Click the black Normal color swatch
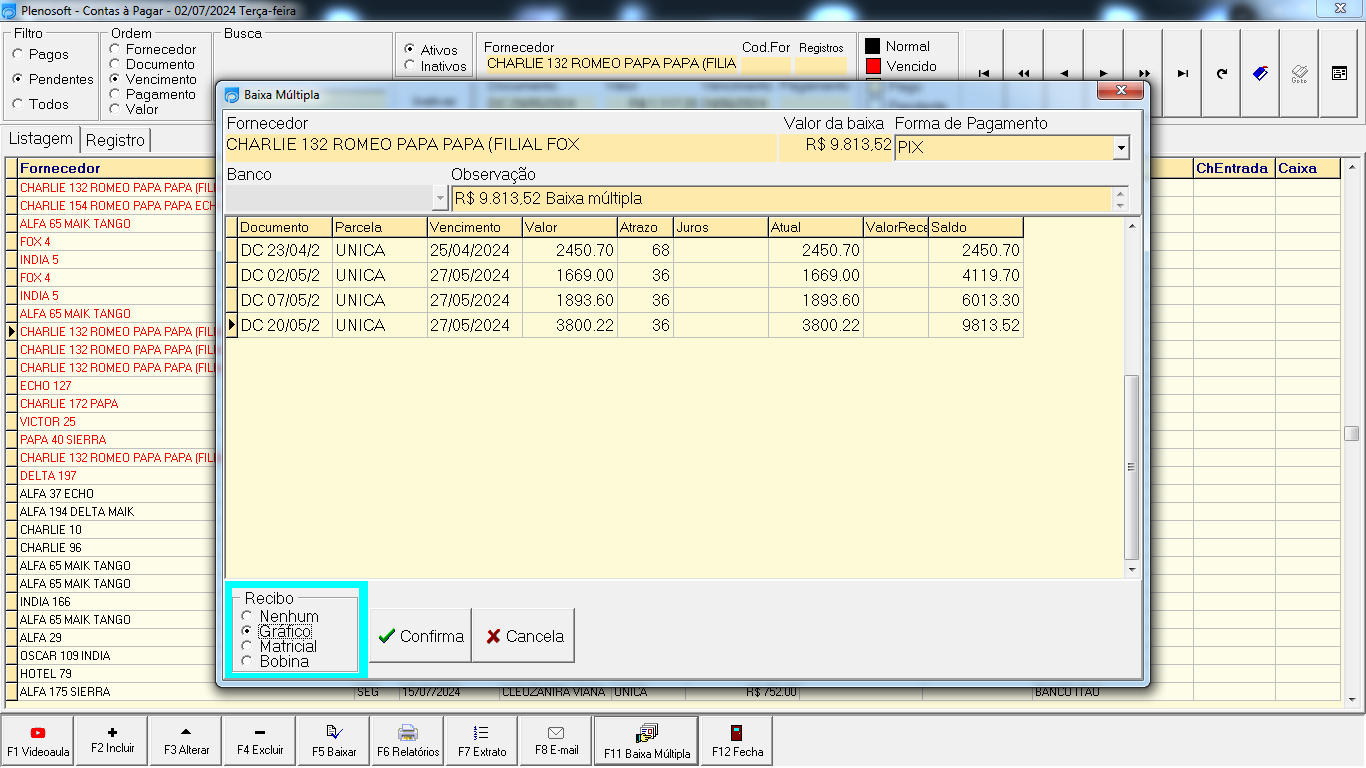This screenshot has height=768, width=1366. (872, 46)
